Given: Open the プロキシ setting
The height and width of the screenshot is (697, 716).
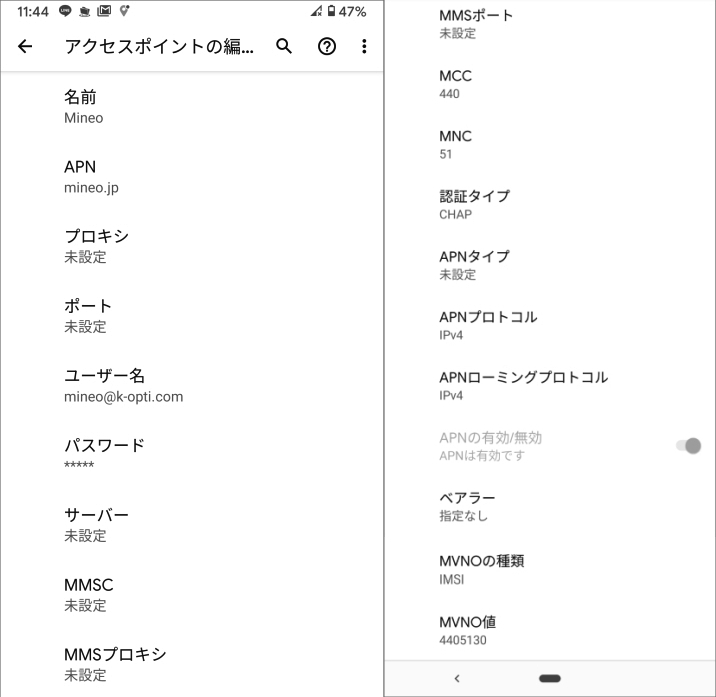Looking at the screenshot, I should click(x=192, y=246).
